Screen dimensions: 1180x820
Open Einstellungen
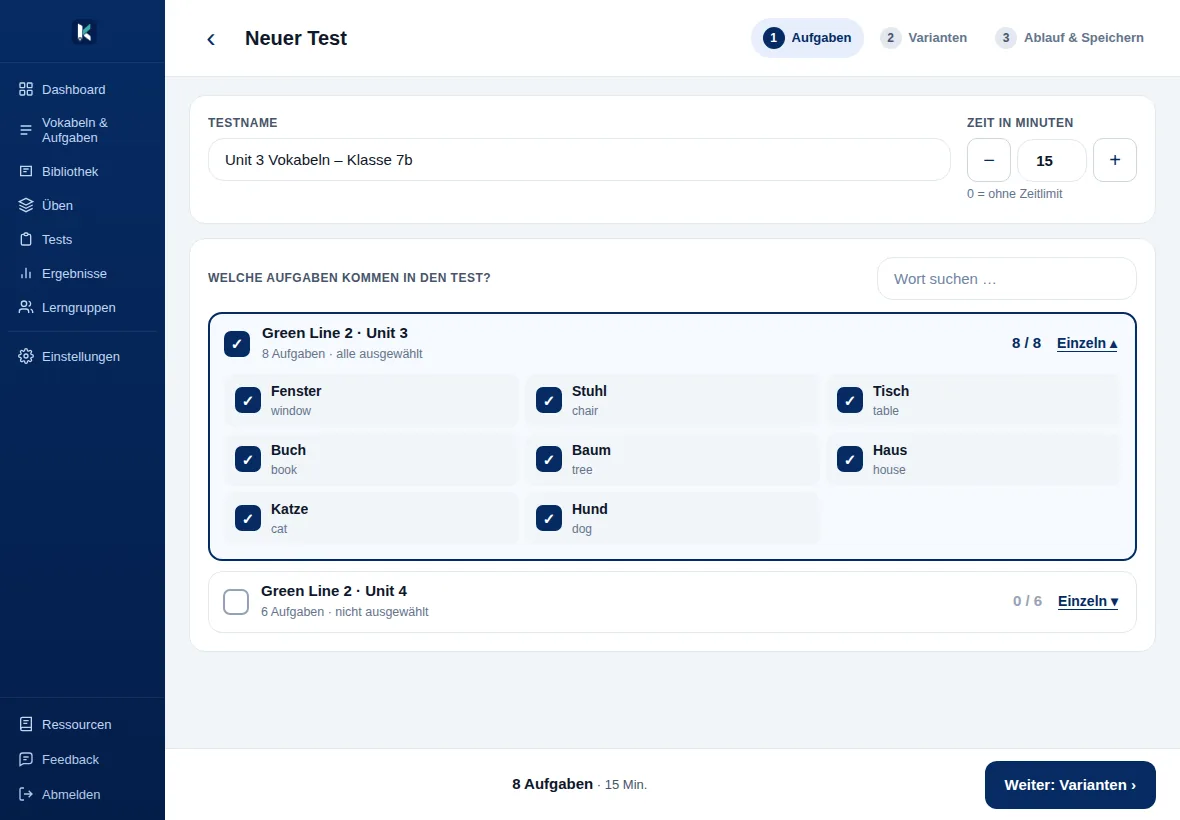click(x=82, y=356)
